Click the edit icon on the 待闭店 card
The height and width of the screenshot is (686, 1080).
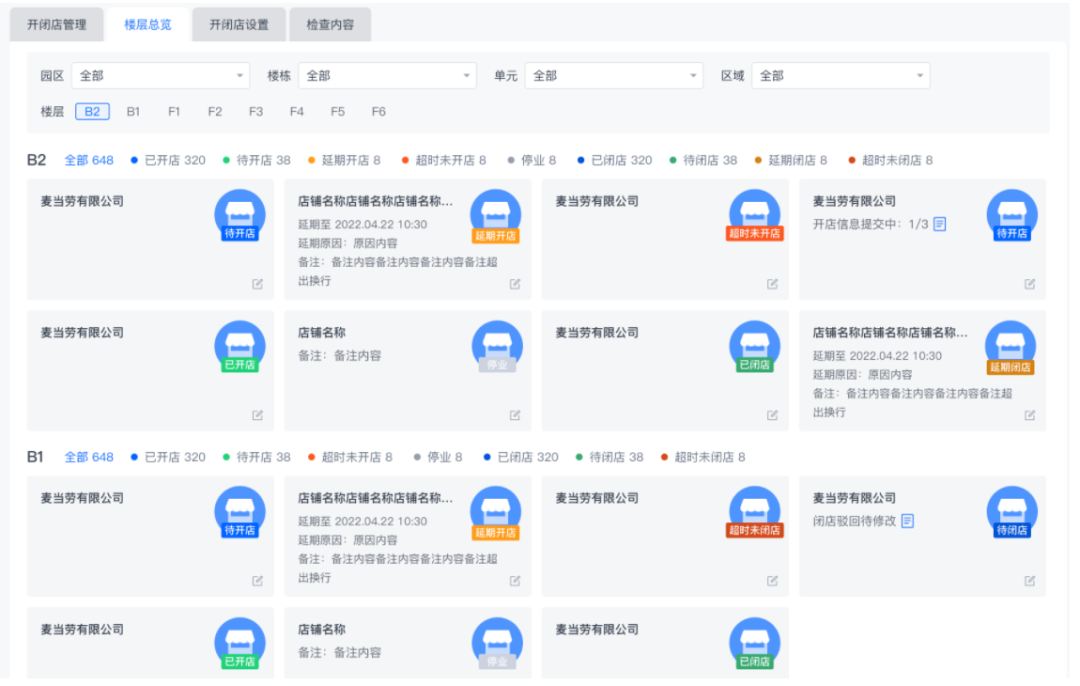(x=1029, y=580)
